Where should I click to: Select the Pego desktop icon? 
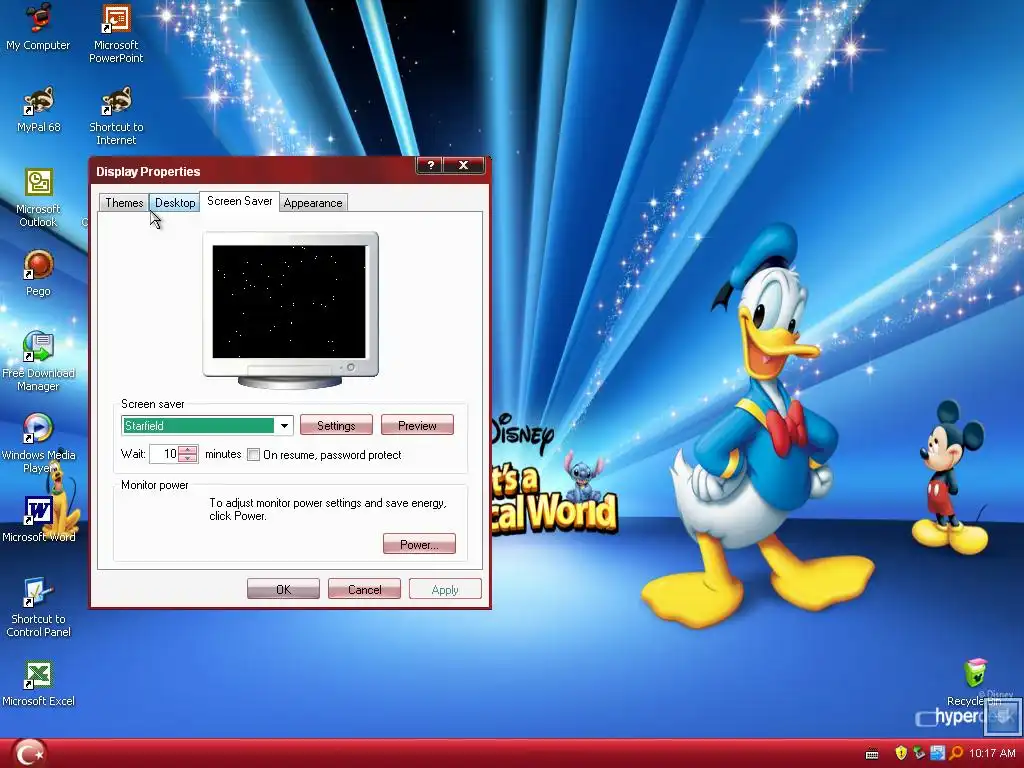coord(38,273)
